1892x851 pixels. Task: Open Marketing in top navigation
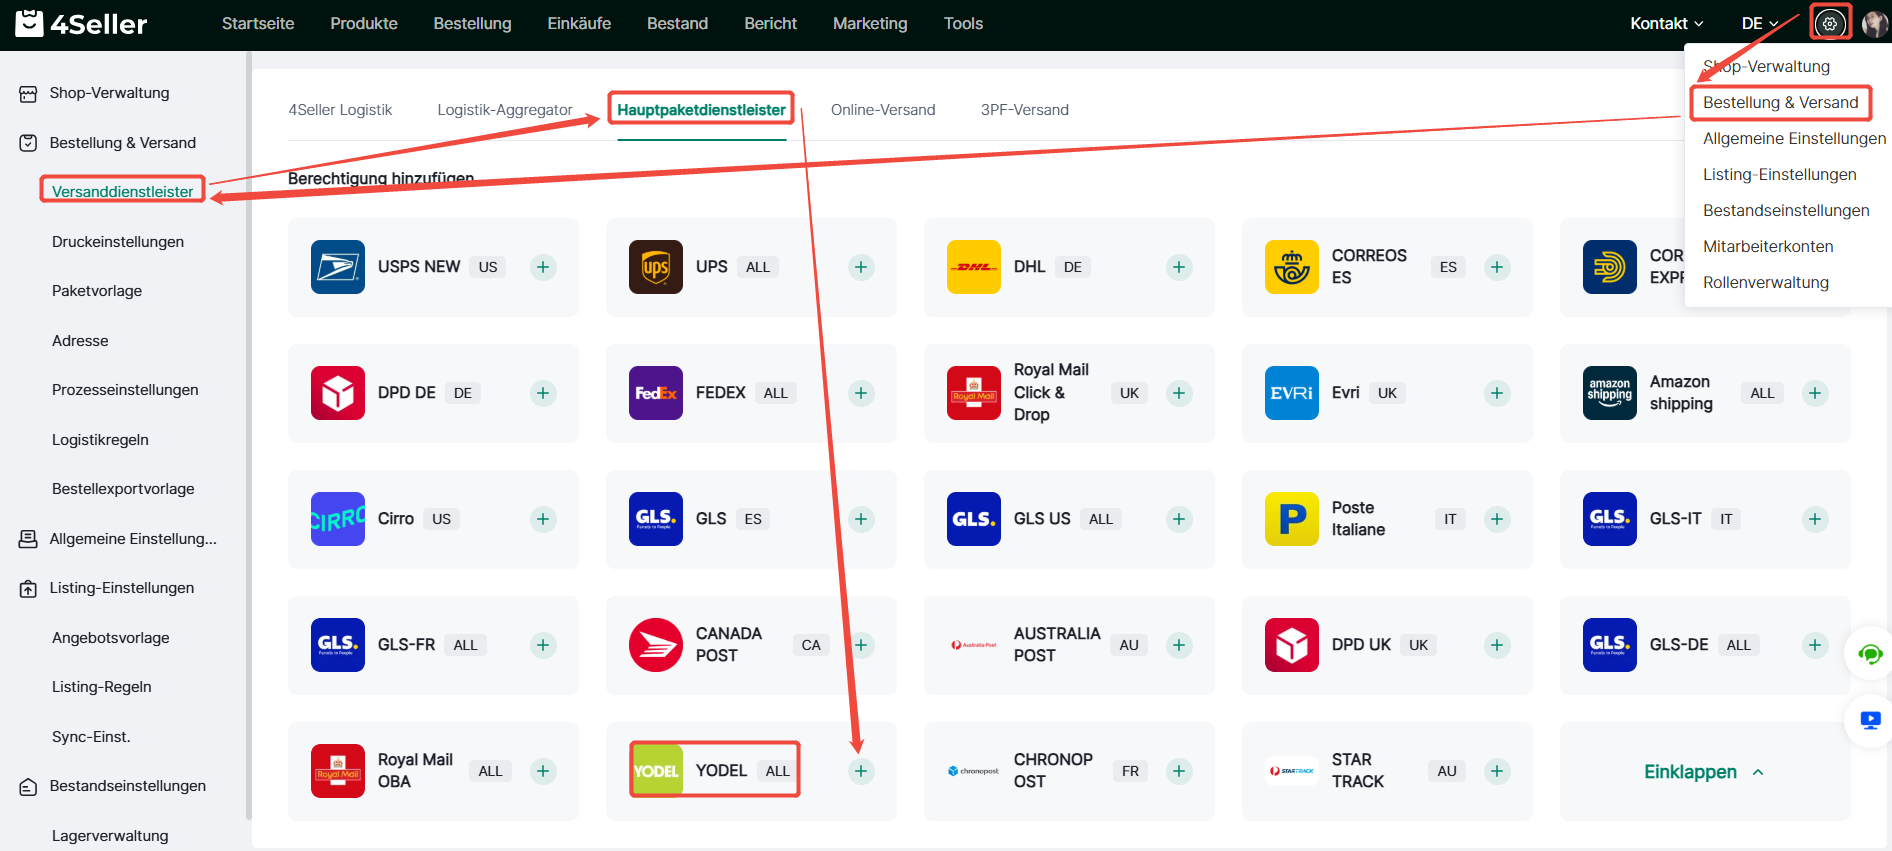(870, 23)
